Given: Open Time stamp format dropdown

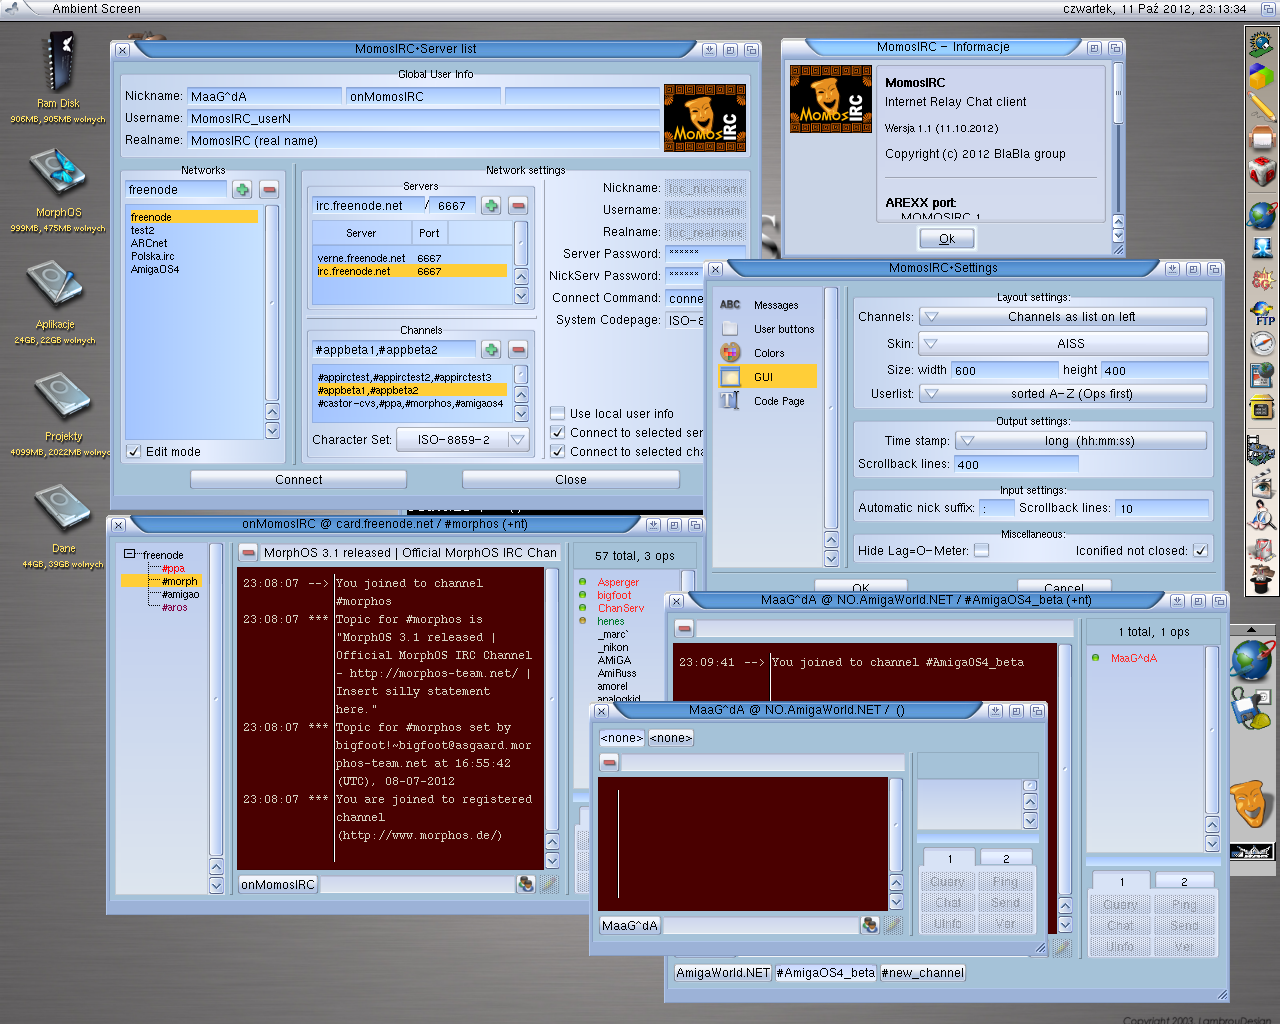Looking at the screenshot, I should click(x=1081, y=440).
